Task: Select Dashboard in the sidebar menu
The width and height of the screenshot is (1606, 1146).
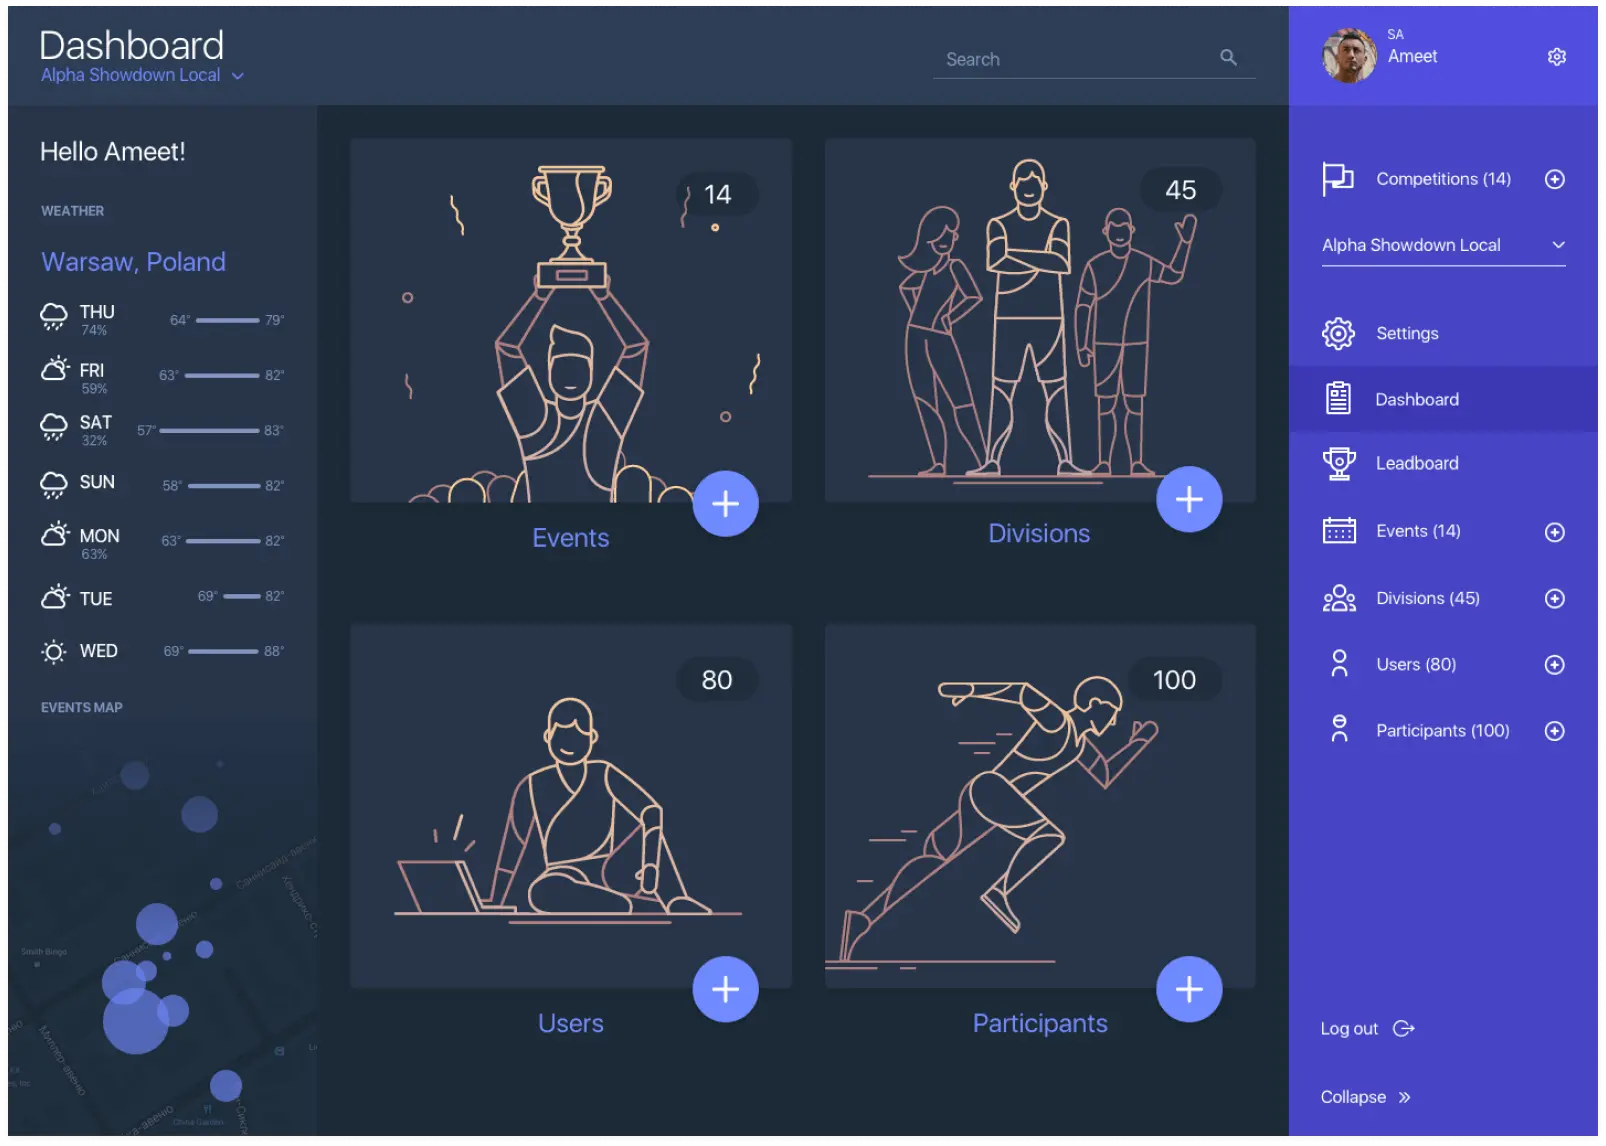Action: click(x=1416, y=399)
